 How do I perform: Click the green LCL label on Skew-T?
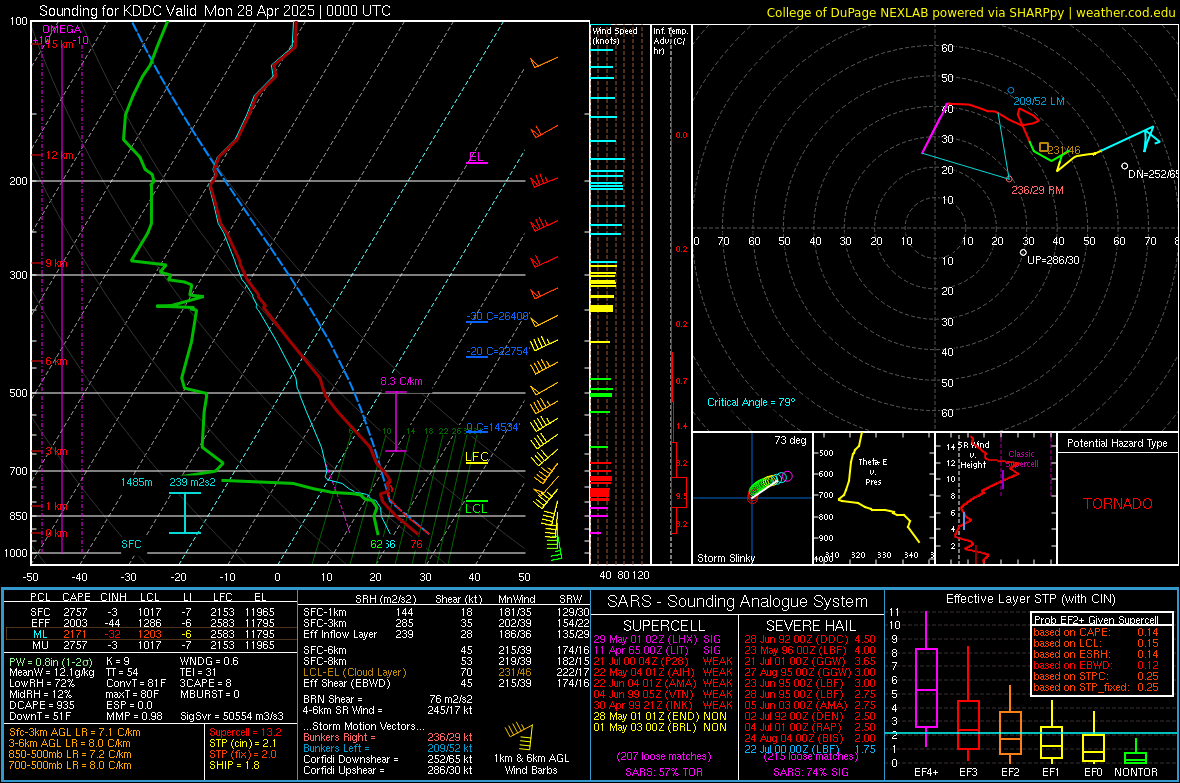click(476, 508)
